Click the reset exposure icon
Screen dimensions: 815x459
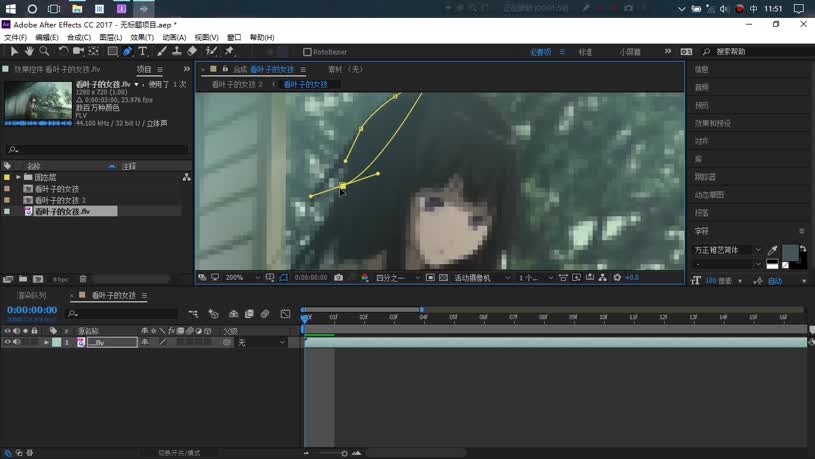(617, 278)
